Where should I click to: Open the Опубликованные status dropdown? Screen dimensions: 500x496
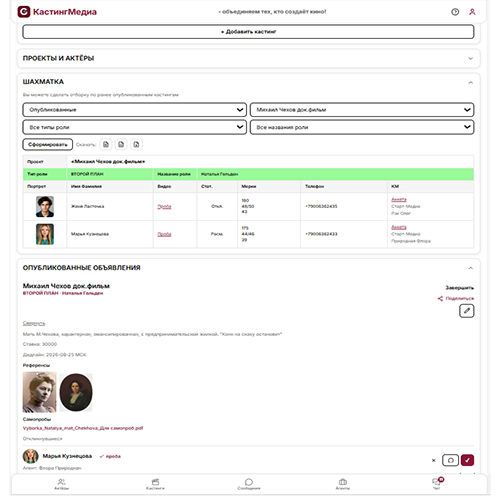(135, 110)
